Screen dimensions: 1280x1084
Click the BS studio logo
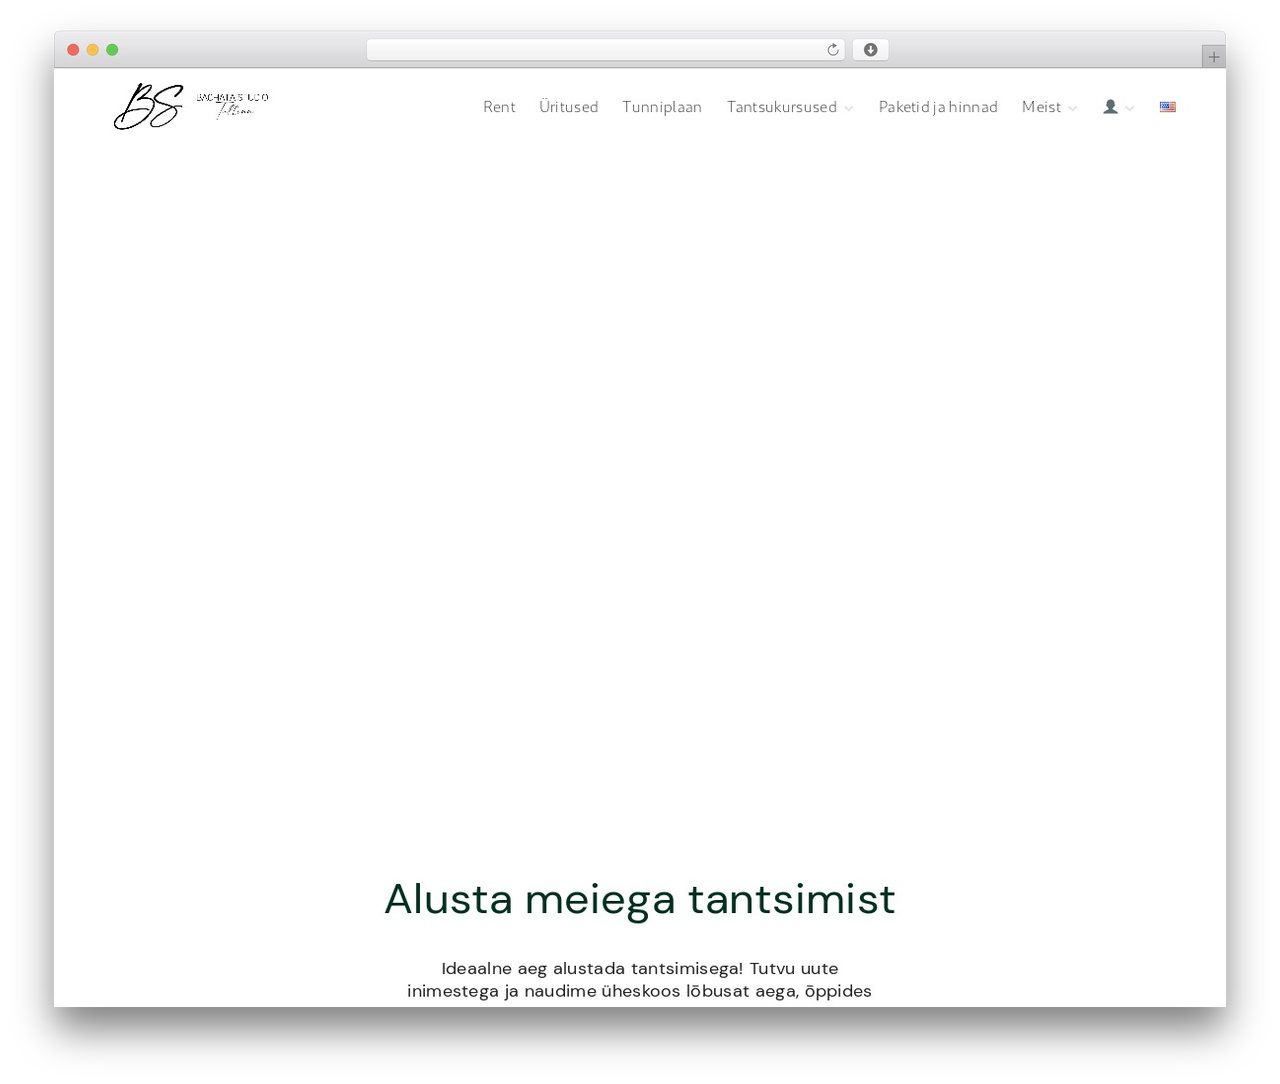(191, 106)
